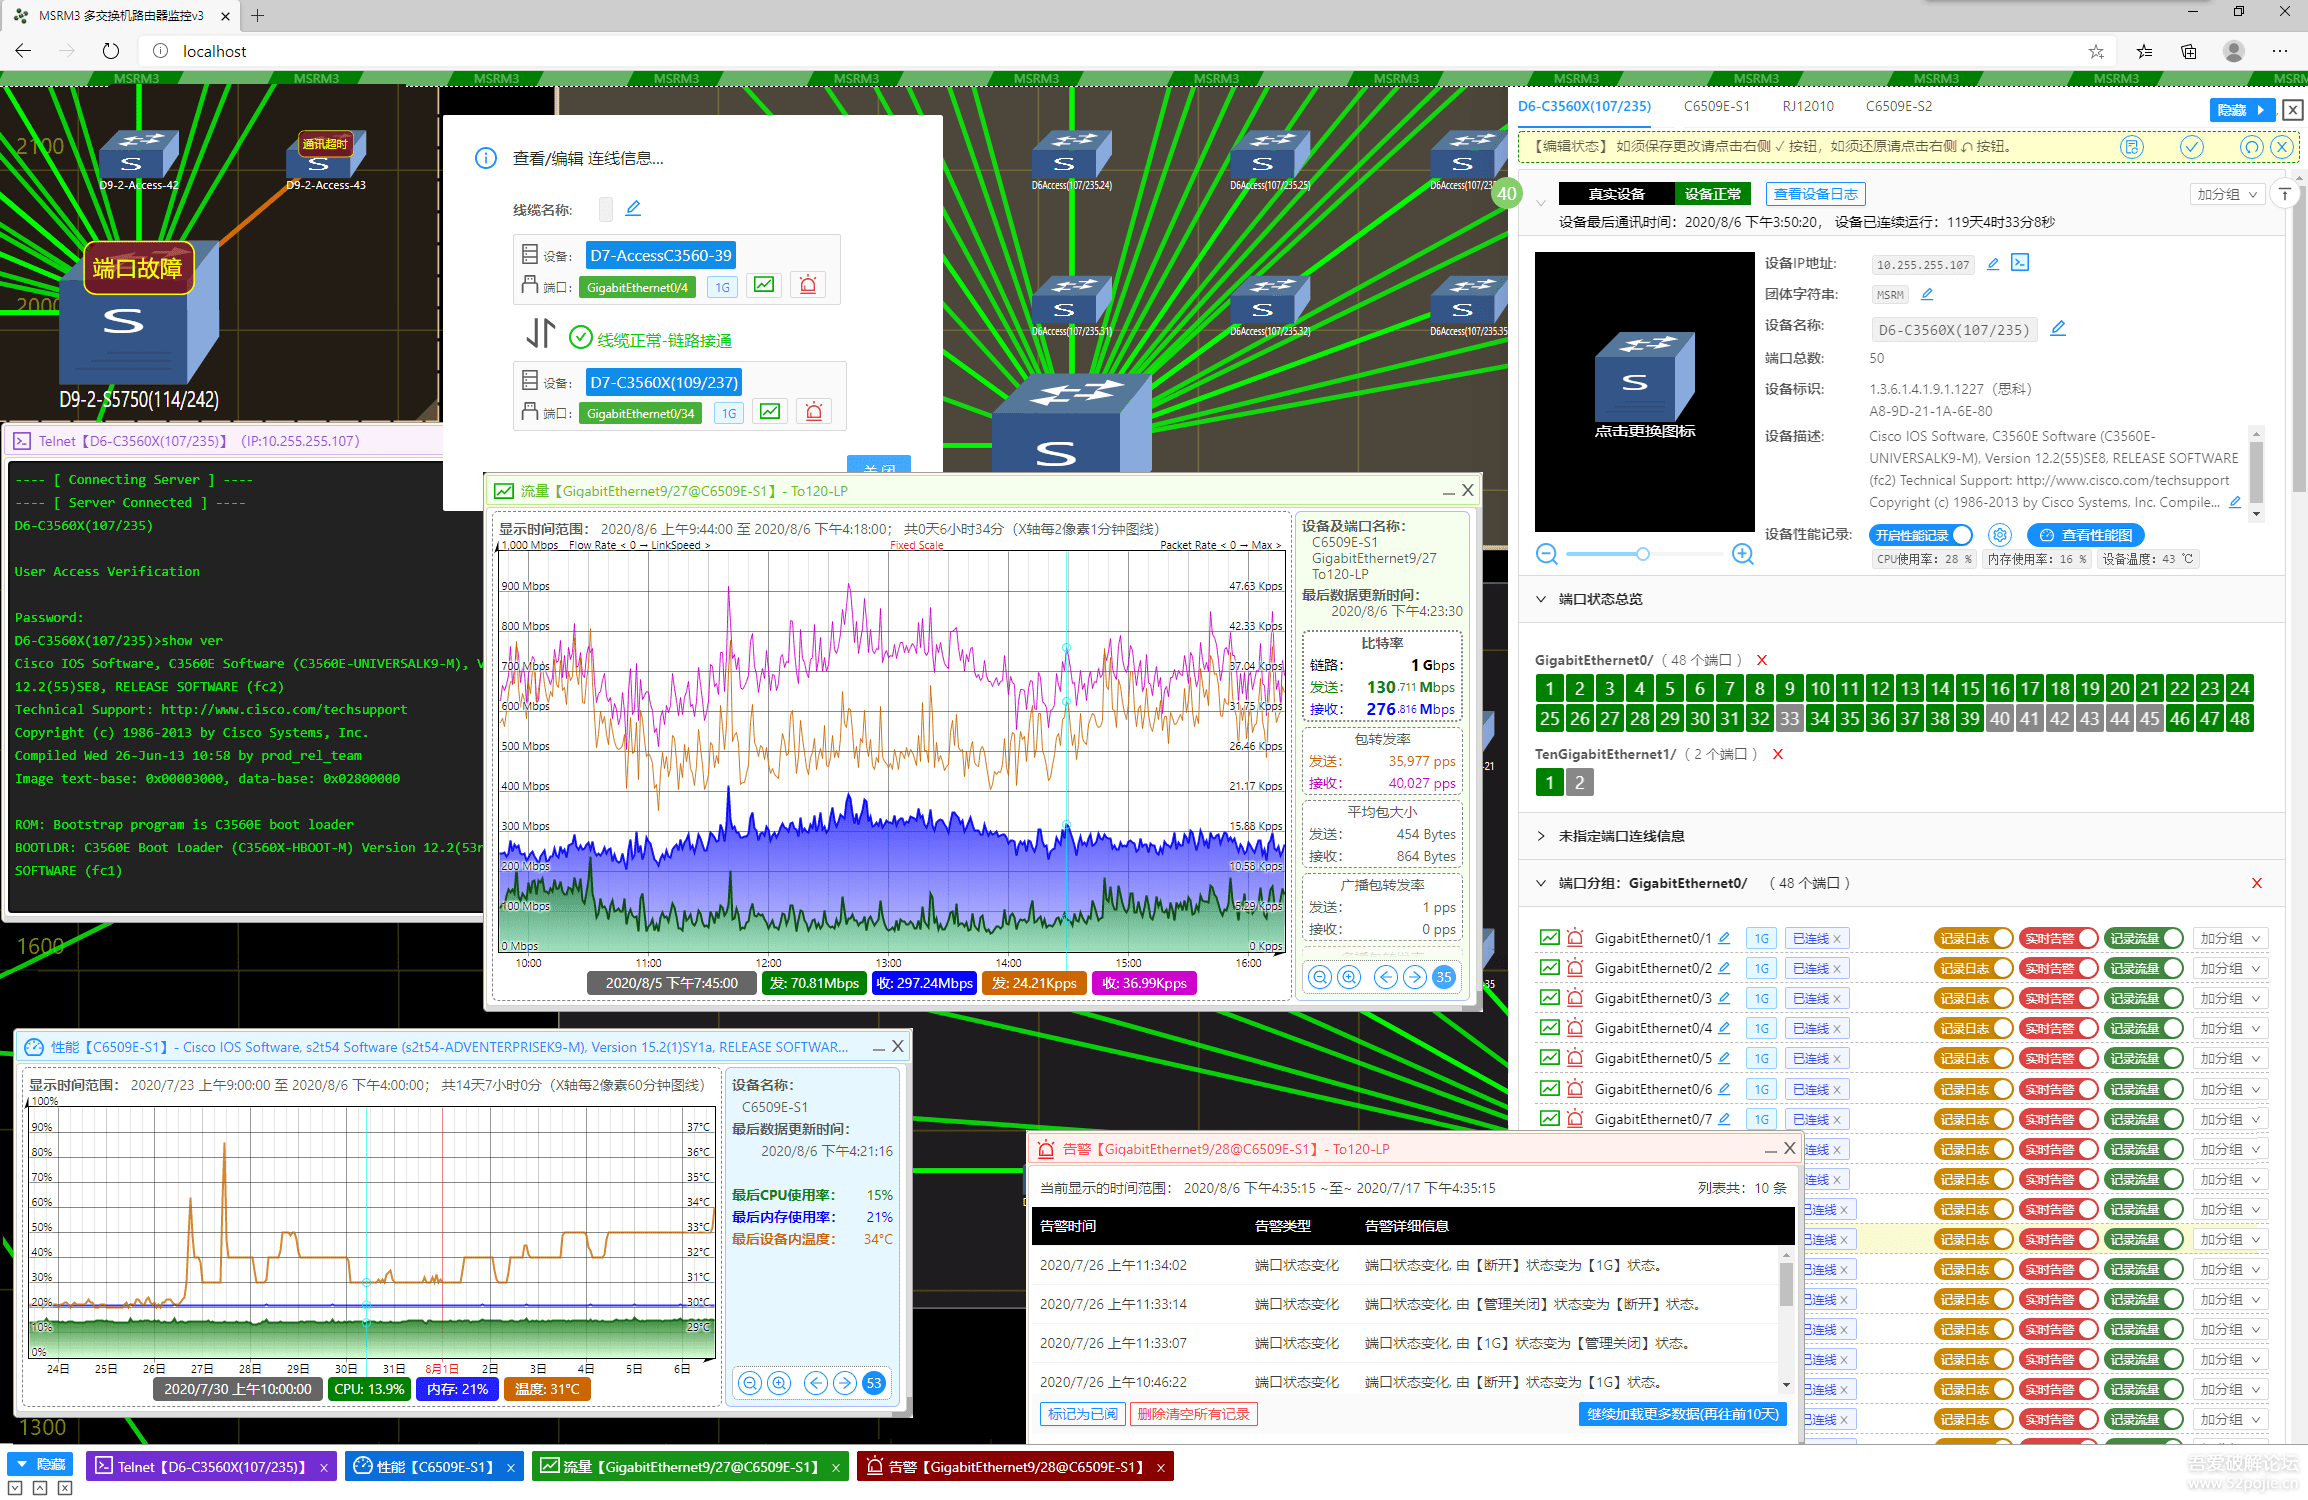Zoom out device icon with minus magnifier
The width and height of the screenshot is (2308, 1500).
tap(1547, 554)
